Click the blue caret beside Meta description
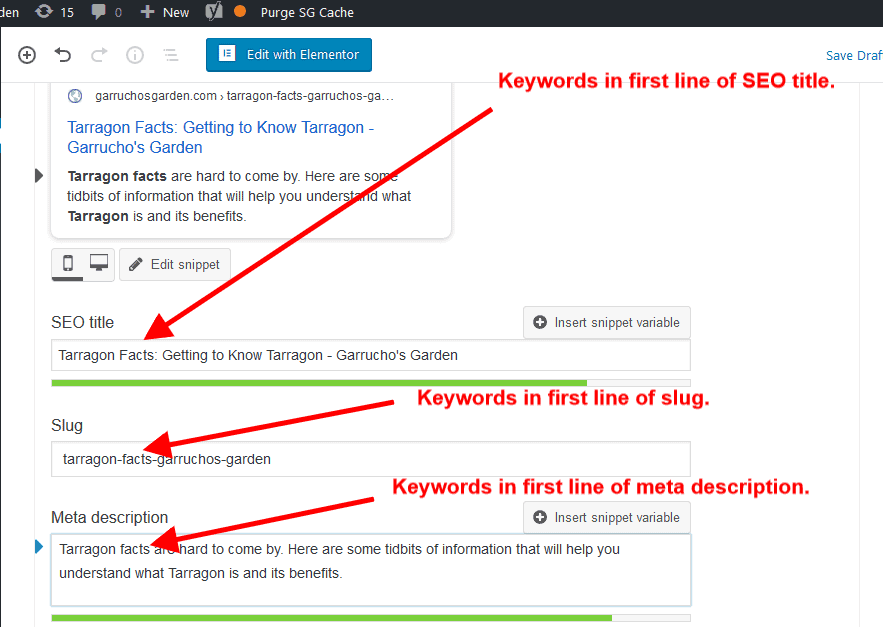The height and width of the screenshot is (627, 883). tap(39, 546)
